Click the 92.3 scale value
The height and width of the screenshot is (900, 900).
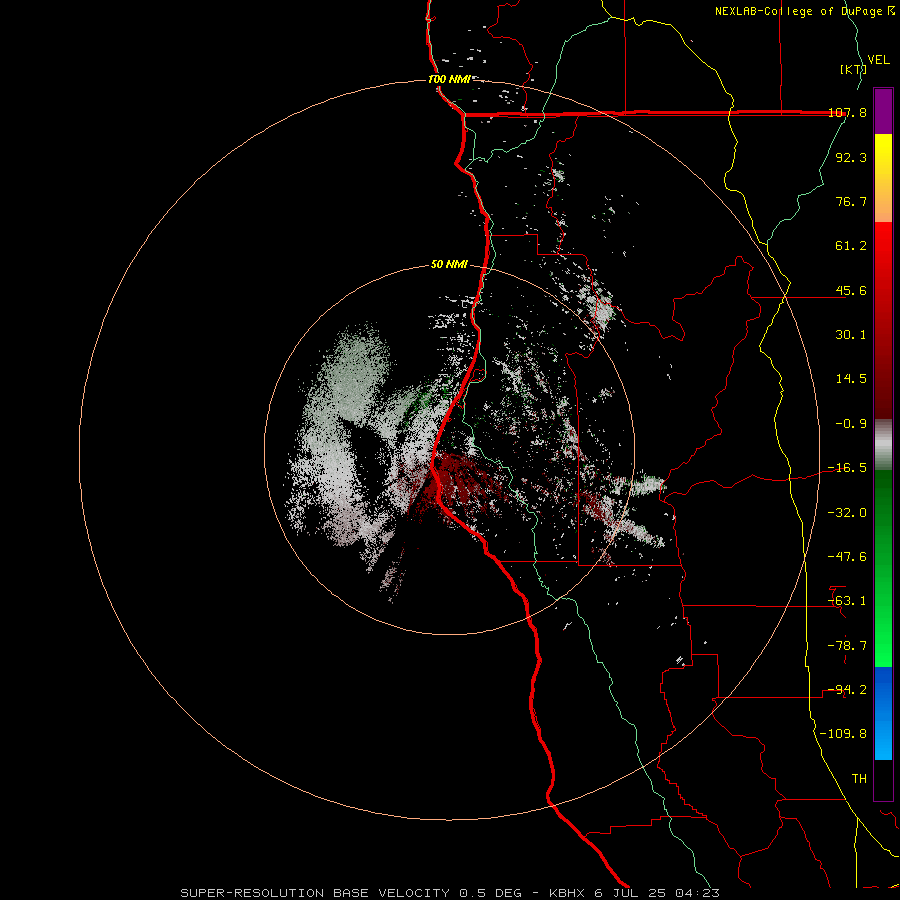pyautogui.click(x=851, y=157)
